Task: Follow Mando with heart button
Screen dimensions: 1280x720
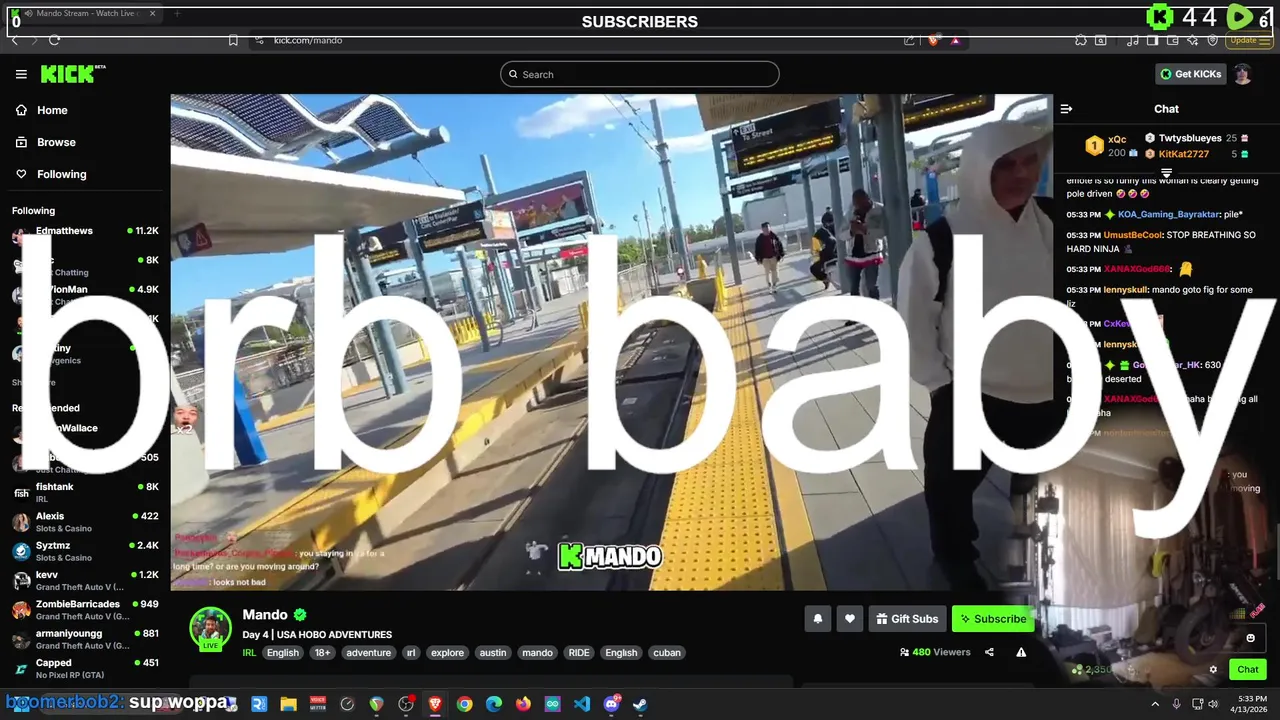Action: click(x=849, y=619)
